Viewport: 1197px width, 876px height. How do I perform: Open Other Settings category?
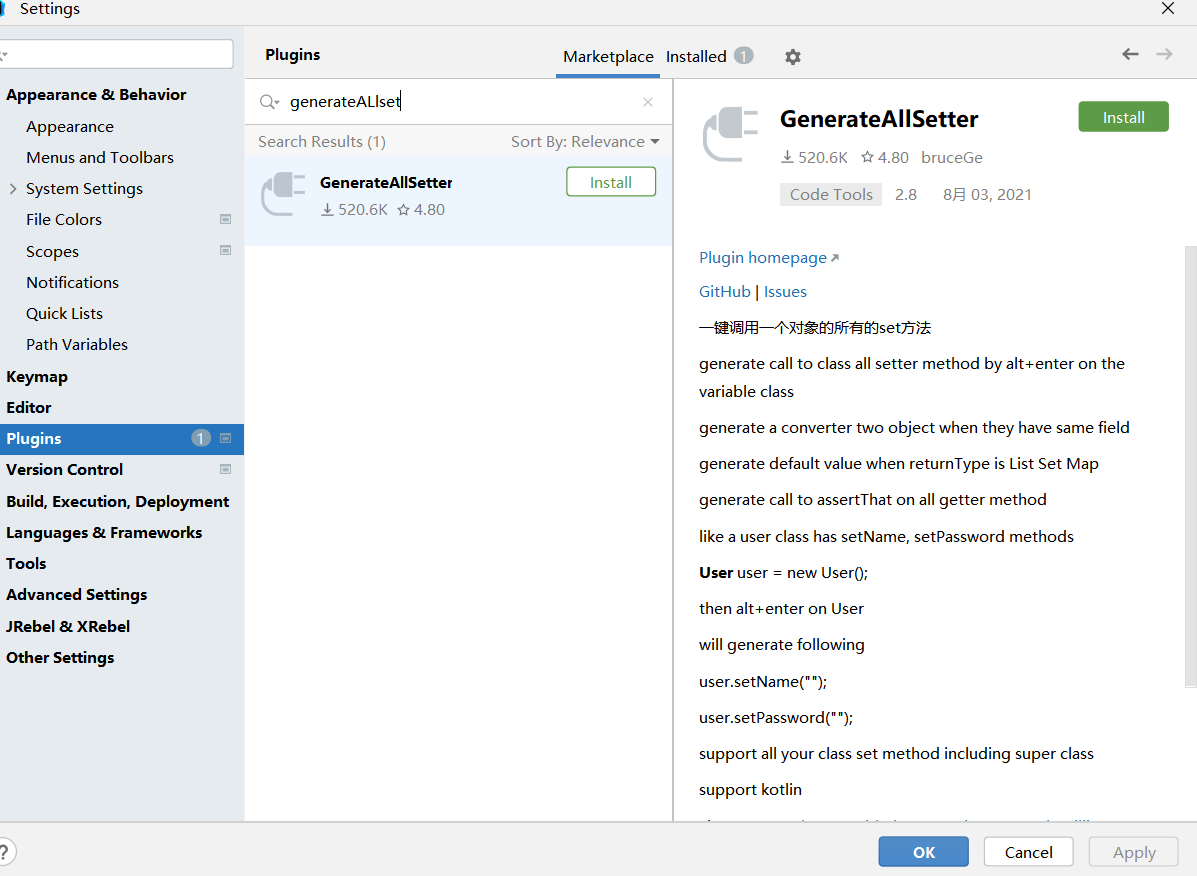coord(60,658)
